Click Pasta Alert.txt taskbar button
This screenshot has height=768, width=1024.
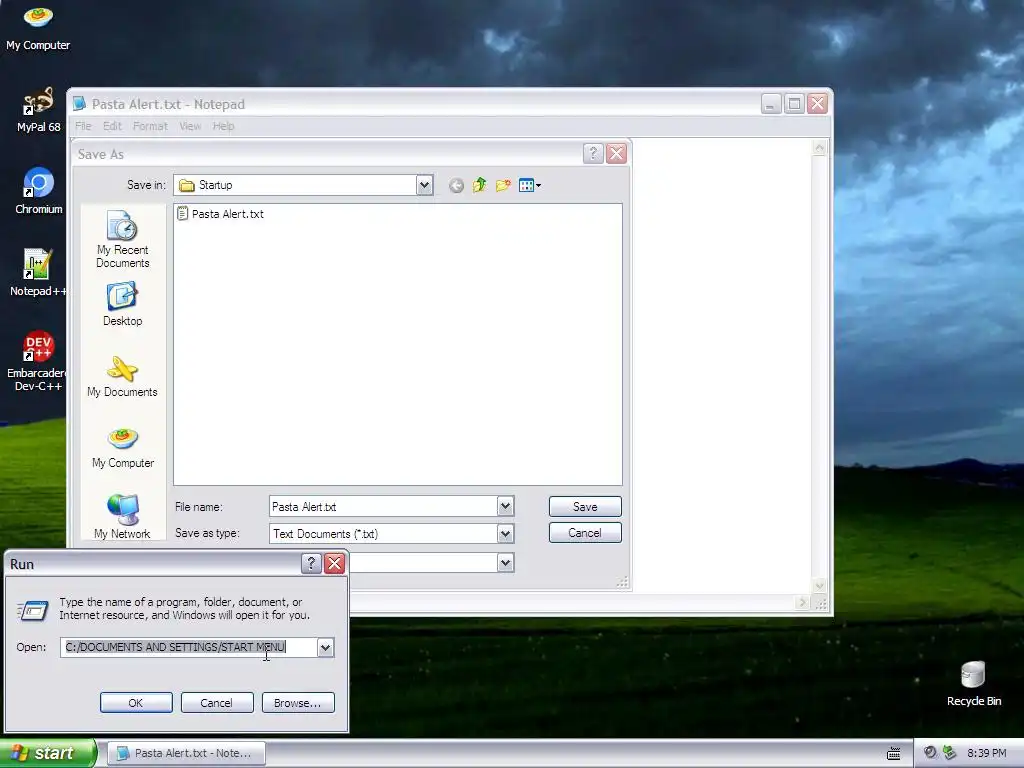point(186,753)
